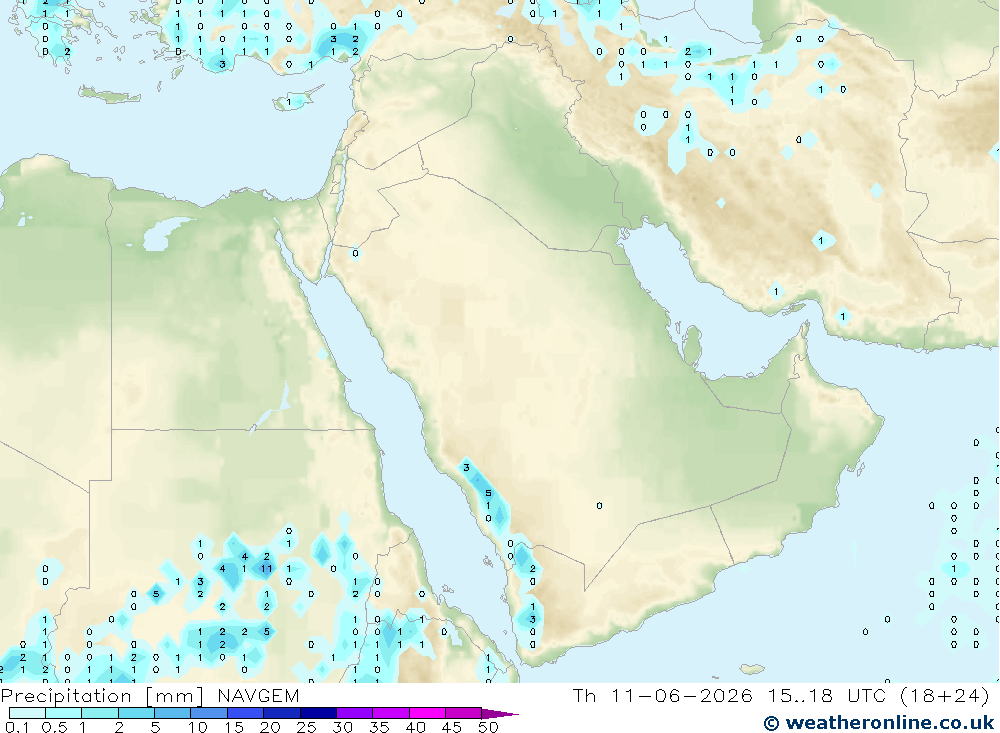Click the 20–25 mm dark blue legend swatch
This screenshot has width=1000, height=733.
tap(282, 713)
